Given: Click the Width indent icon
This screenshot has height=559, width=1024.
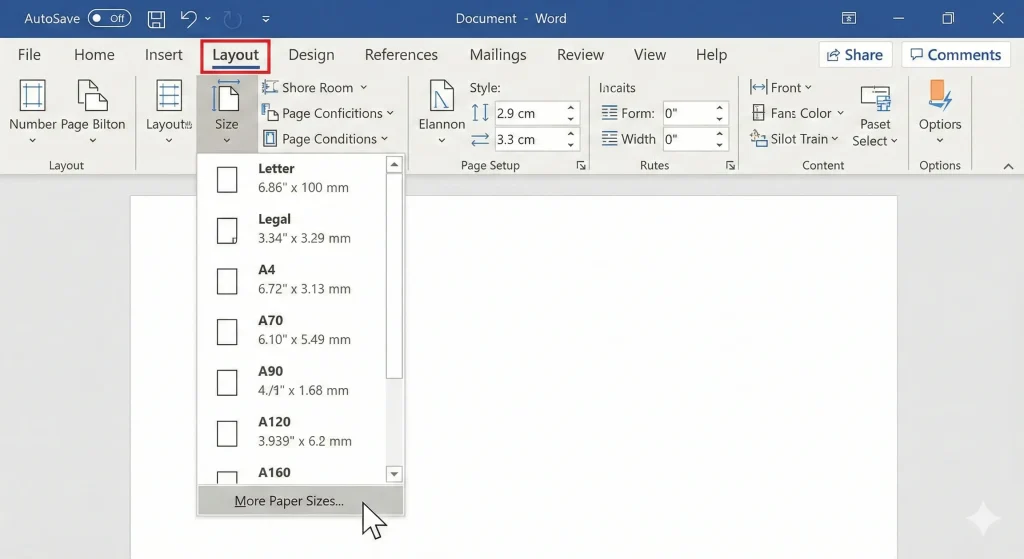Looking at the screenshot, I should click(x=609, y=138).
